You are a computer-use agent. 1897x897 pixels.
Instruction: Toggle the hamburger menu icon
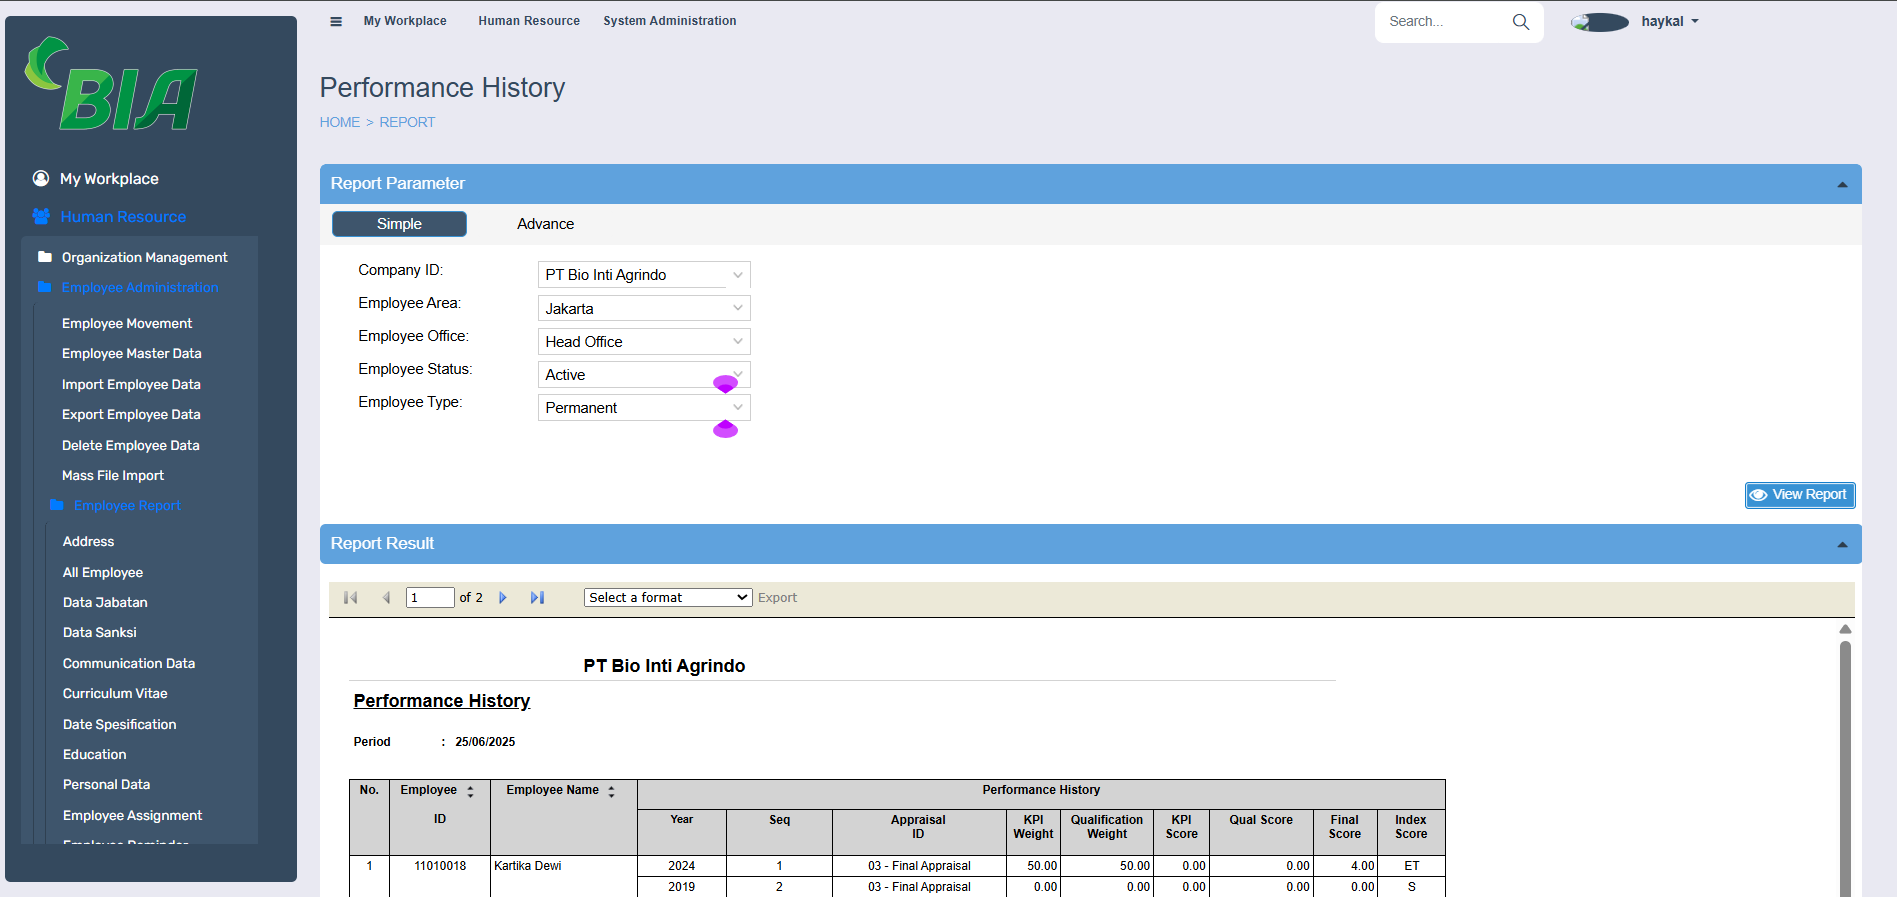click(x=336, y=21)
